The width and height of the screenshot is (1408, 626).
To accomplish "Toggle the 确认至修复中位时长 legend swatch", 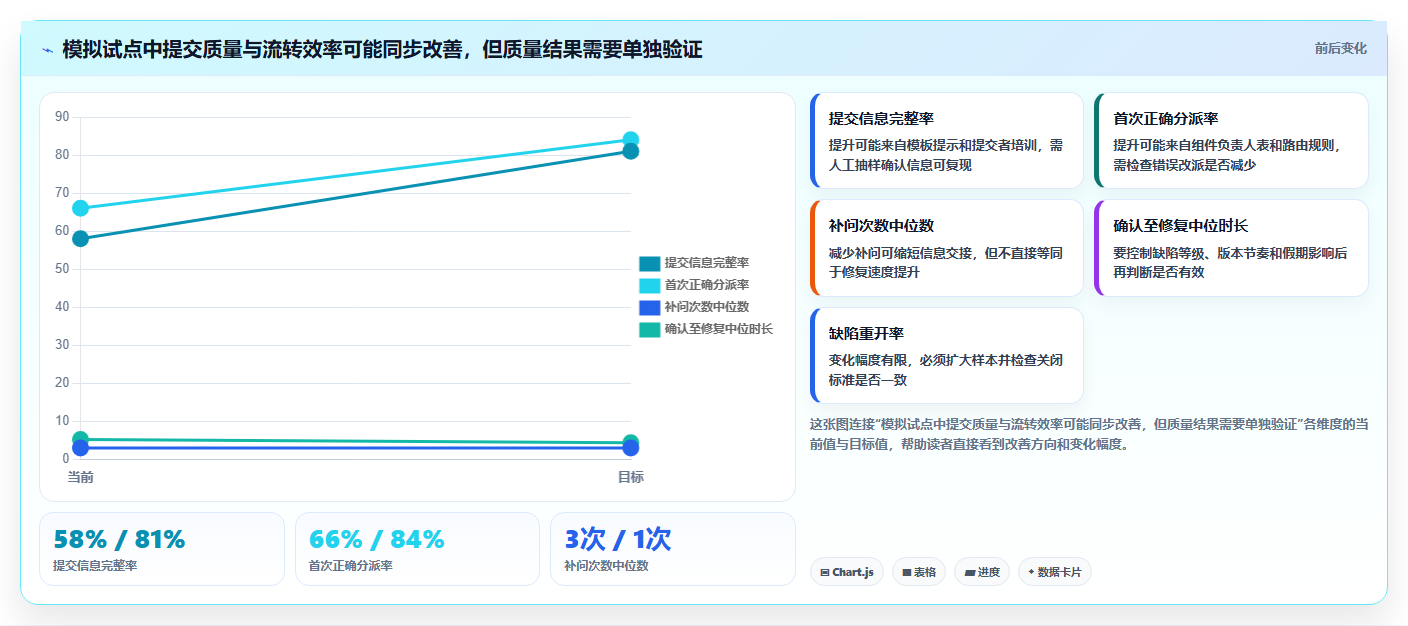I will [x=650, y=329].
